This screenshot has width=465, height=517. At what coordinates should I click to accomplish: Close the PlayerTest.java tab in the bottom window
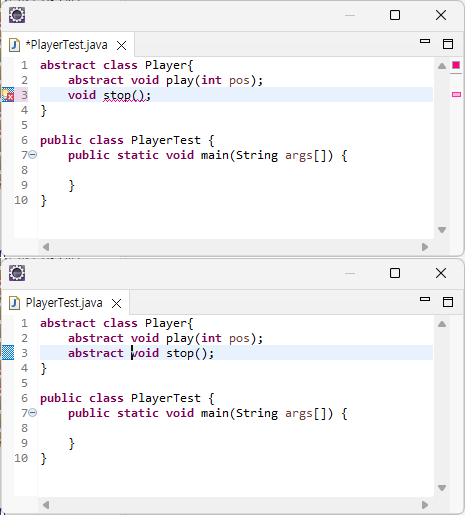[117, 303]
